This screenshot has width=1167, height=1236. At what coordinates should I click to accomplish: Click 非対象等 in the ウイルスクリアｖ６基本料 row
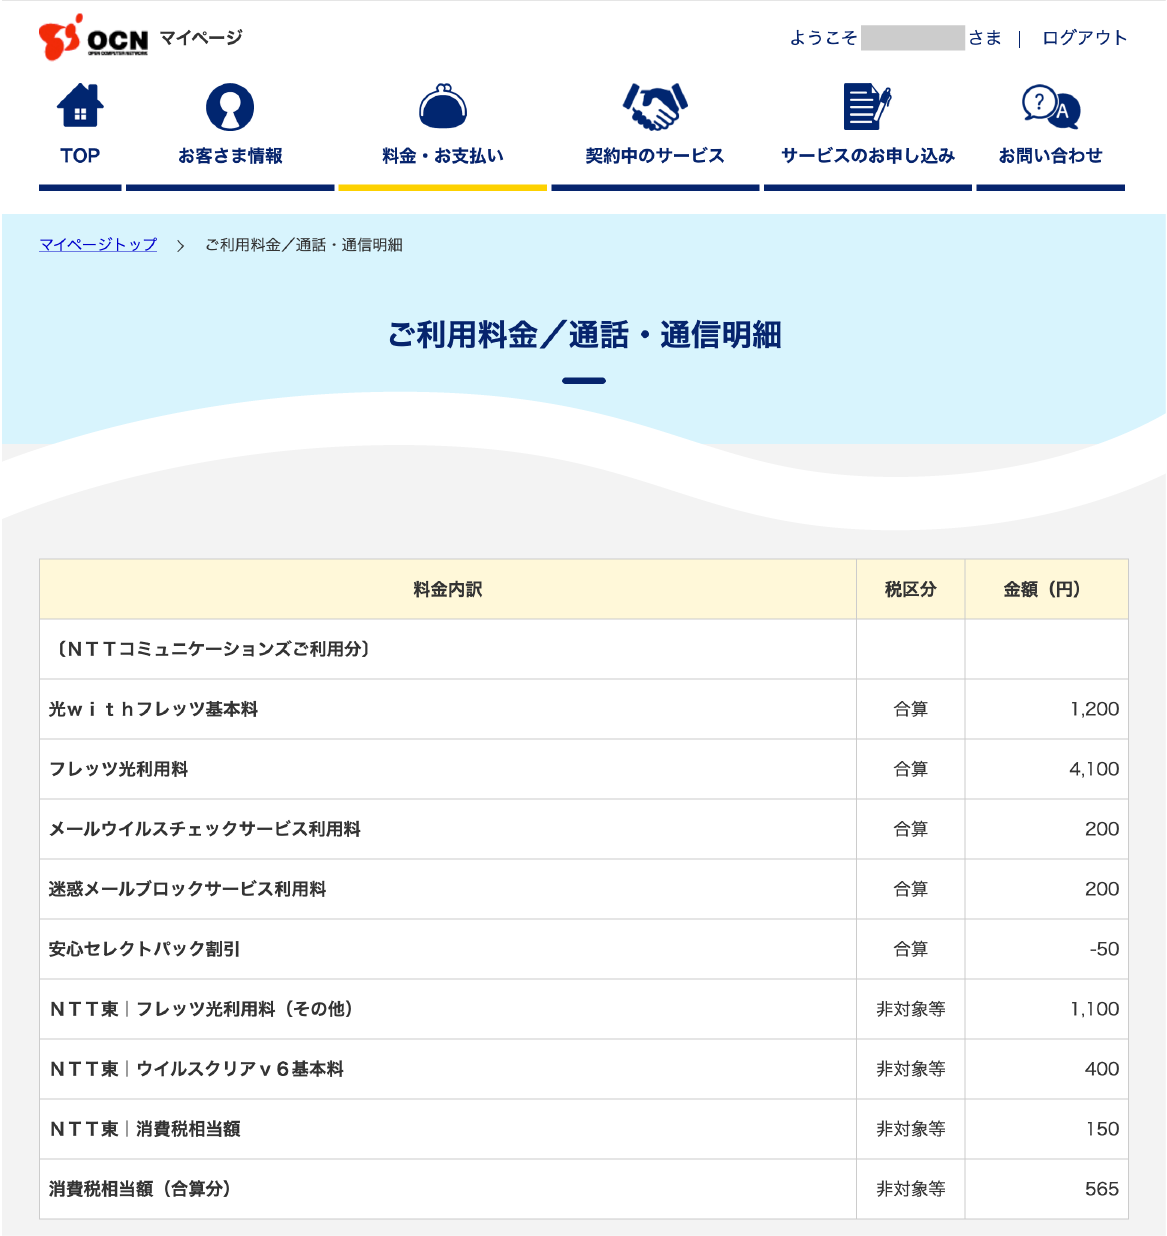911,1069
